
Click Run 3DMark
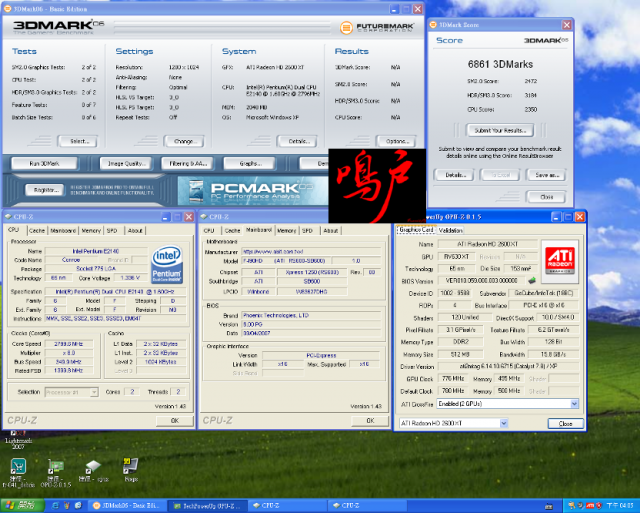(44, 164)
